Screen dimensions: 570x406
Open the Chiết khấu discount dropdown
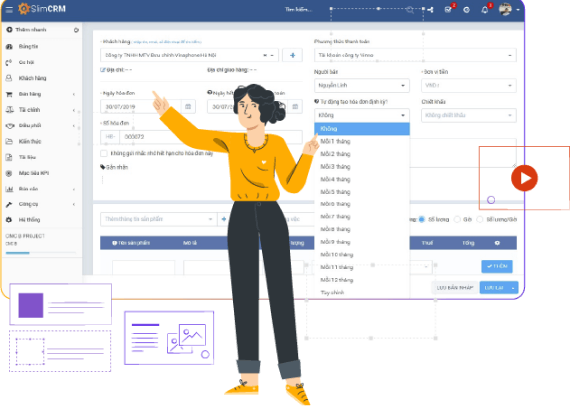coord(469,115)
